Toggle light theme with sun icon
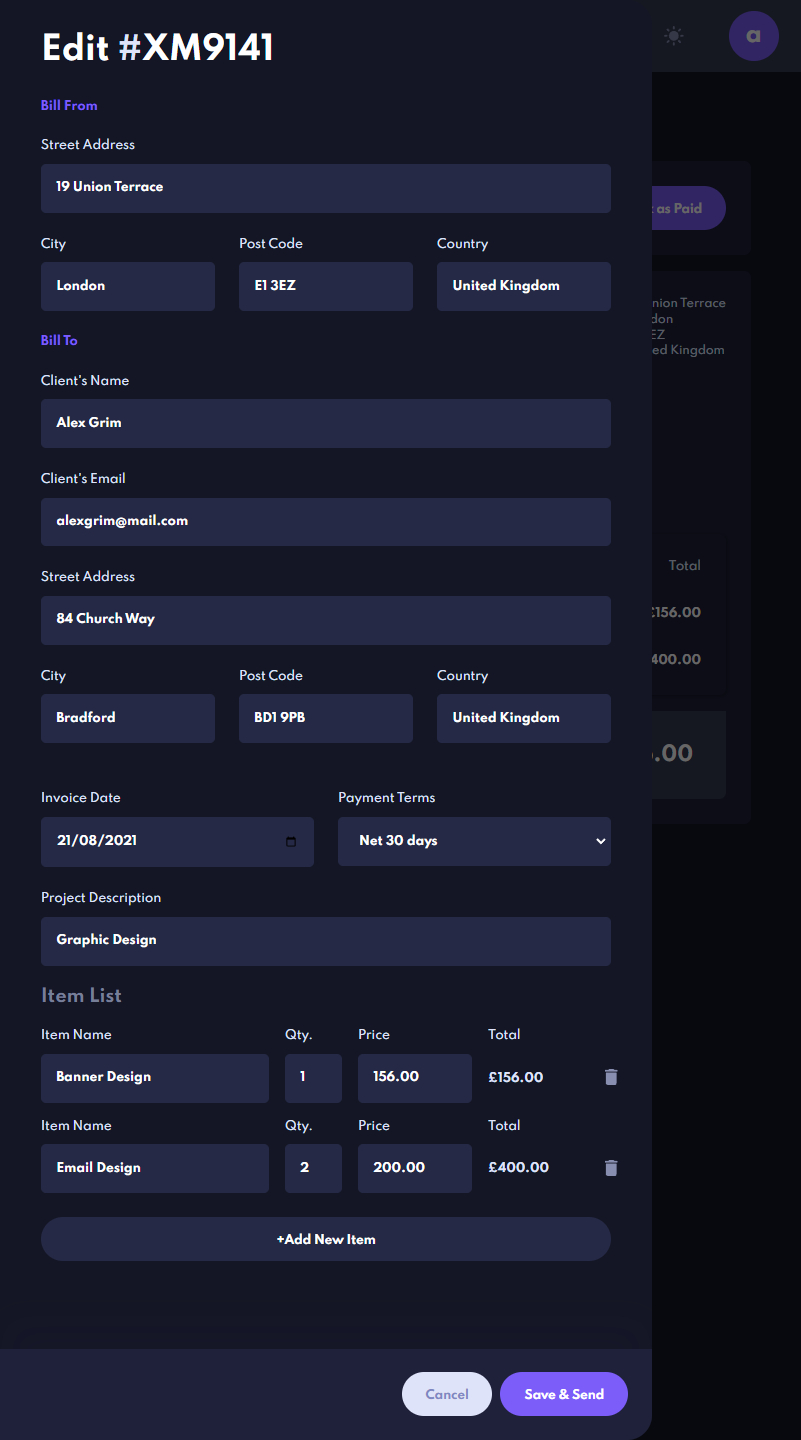 tap(674, 37)
